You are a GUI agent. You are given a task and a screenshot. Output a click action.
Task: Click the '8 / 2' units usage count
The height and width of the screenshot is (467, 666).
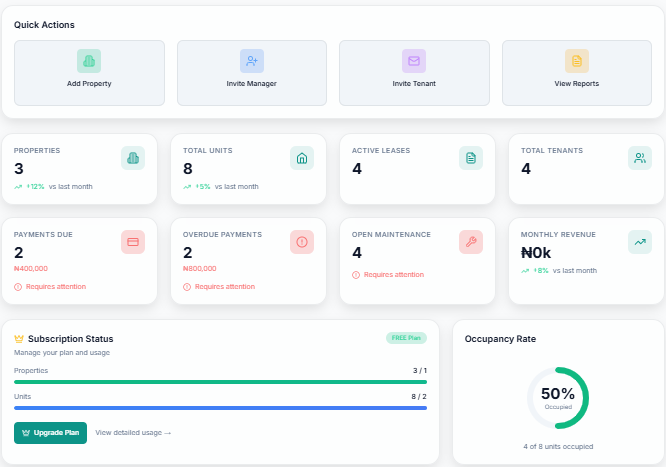[419, 396]
